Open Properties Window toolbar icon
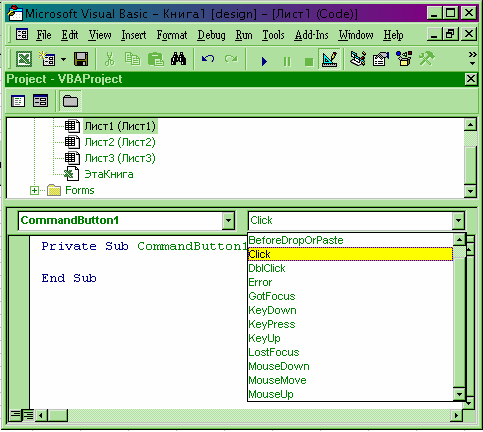 tap(381, 59)
